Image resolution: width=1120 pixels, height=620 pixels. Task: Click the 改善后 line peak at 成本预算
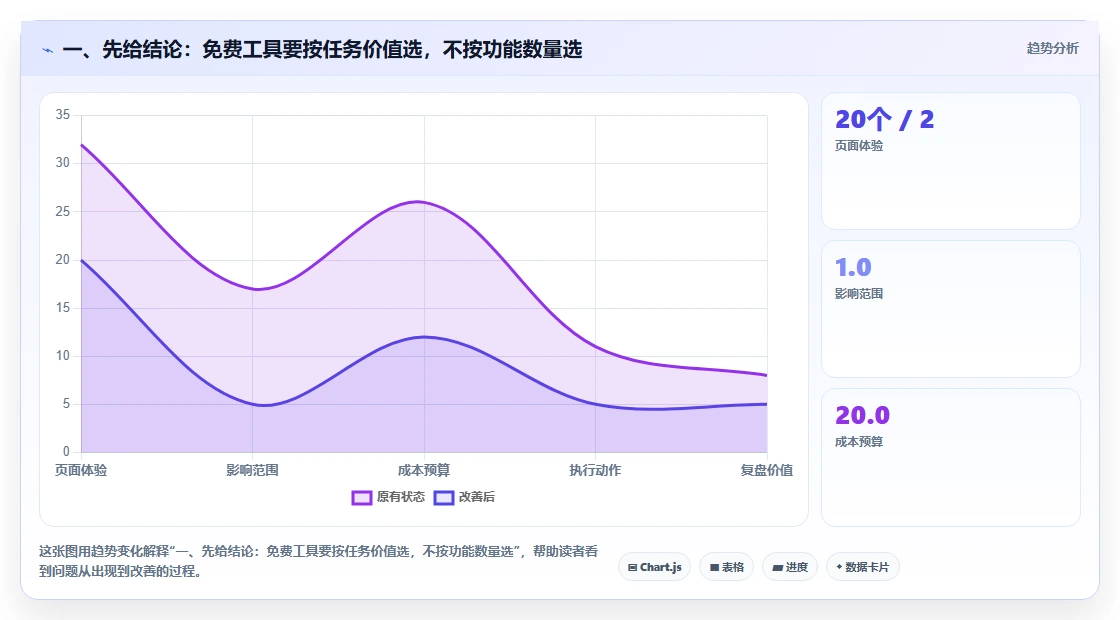point(424,337)
